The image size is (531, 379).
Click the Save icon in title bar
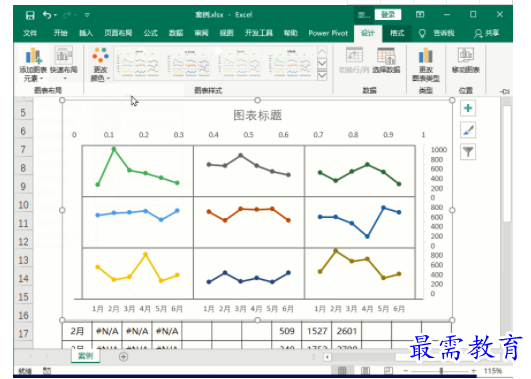[x=30, y=15]
